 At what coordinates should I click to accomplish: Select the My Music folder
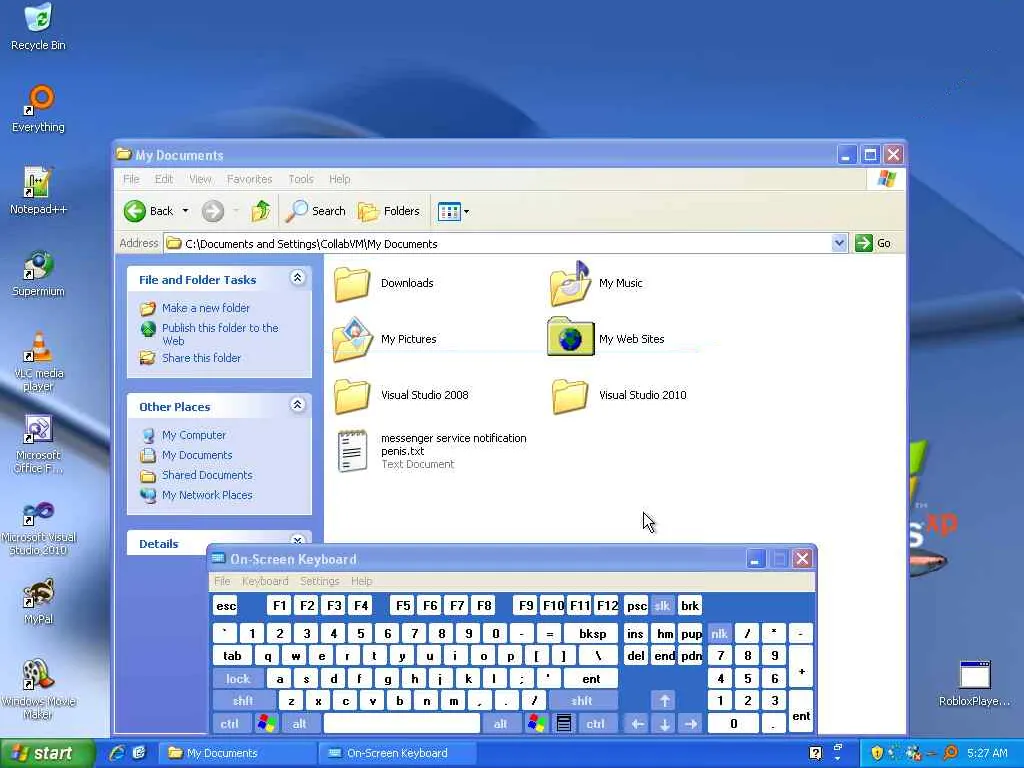[596, 283]
